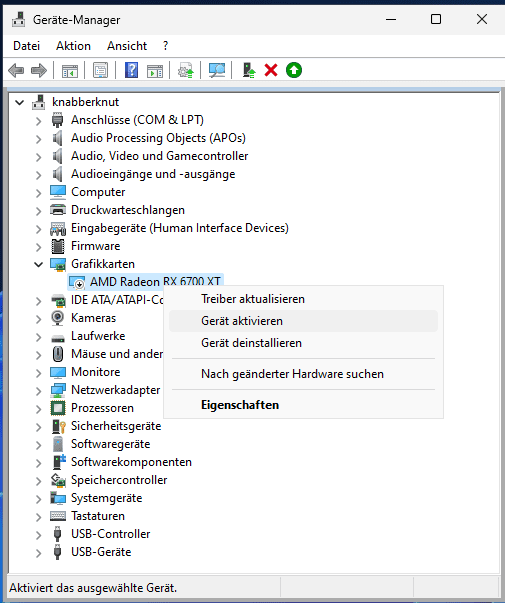This screenshot has width=505, height=603.
Task: Click the Druckwarteschlangen printer icon
Action: [x=58, y=210]
